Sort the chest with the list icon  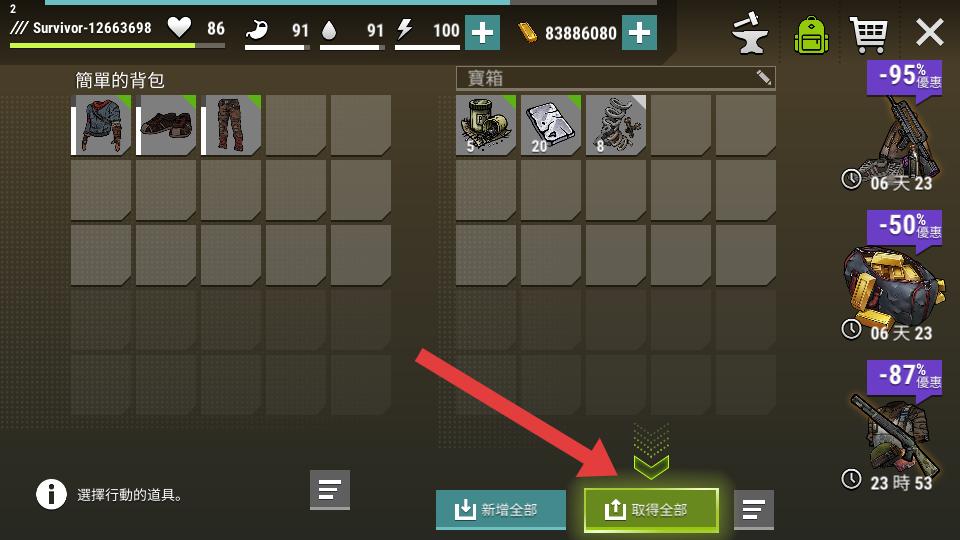click(754, 509)
